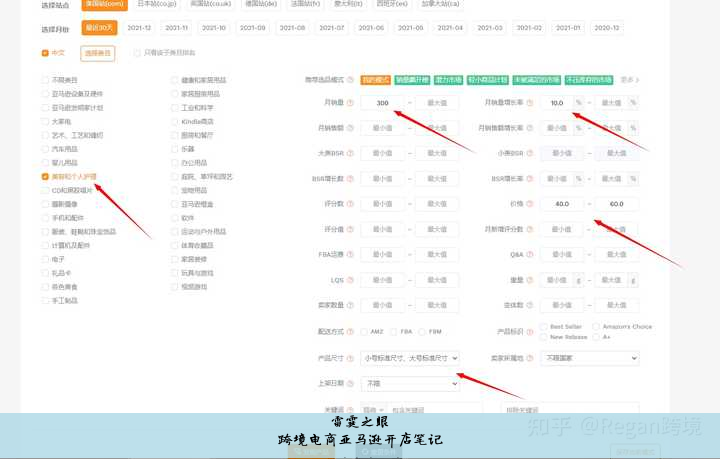The height and width of the screenshot is (459, 720).
Task: Open the 产品尺寸 size dropdown
Action: (x=410, y=358)
